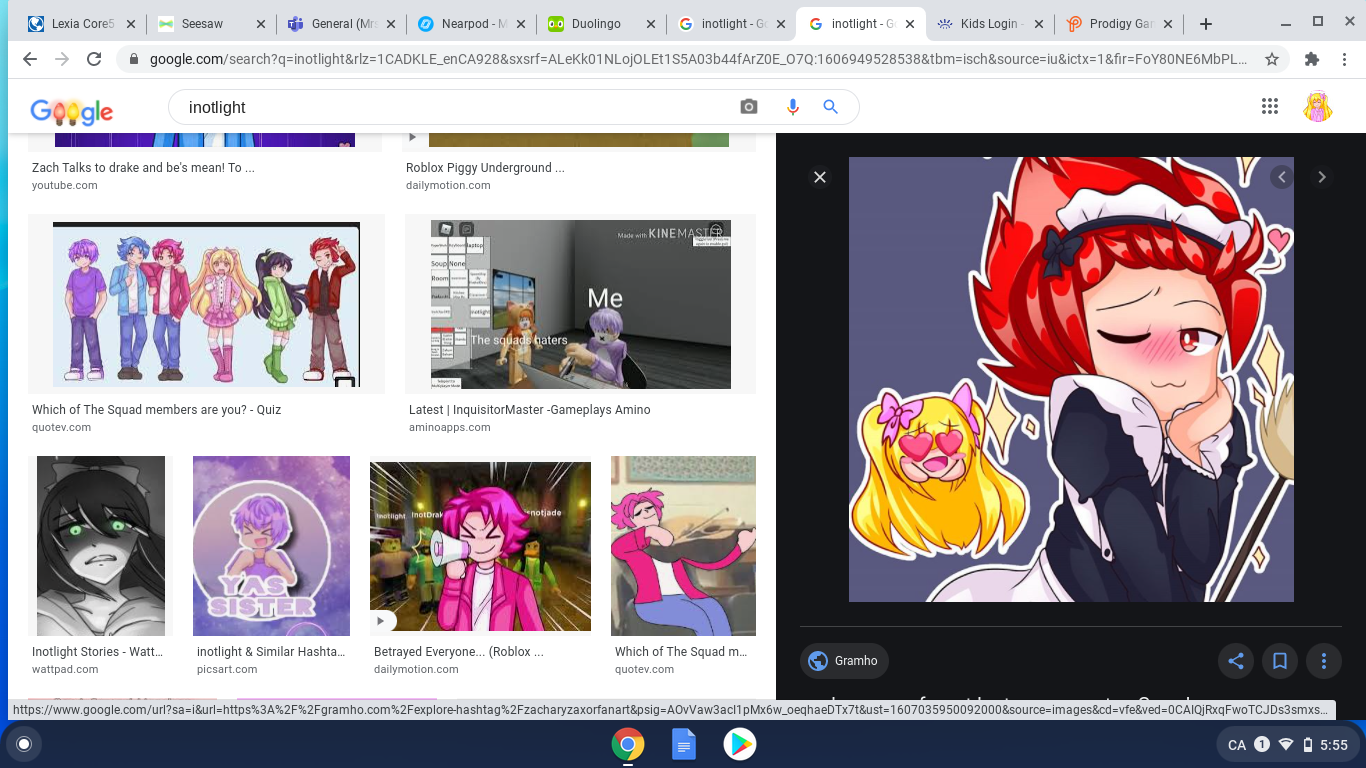Save previewed image to collection
This screenshot has width=1366, height=768.
coord(1280,661)
